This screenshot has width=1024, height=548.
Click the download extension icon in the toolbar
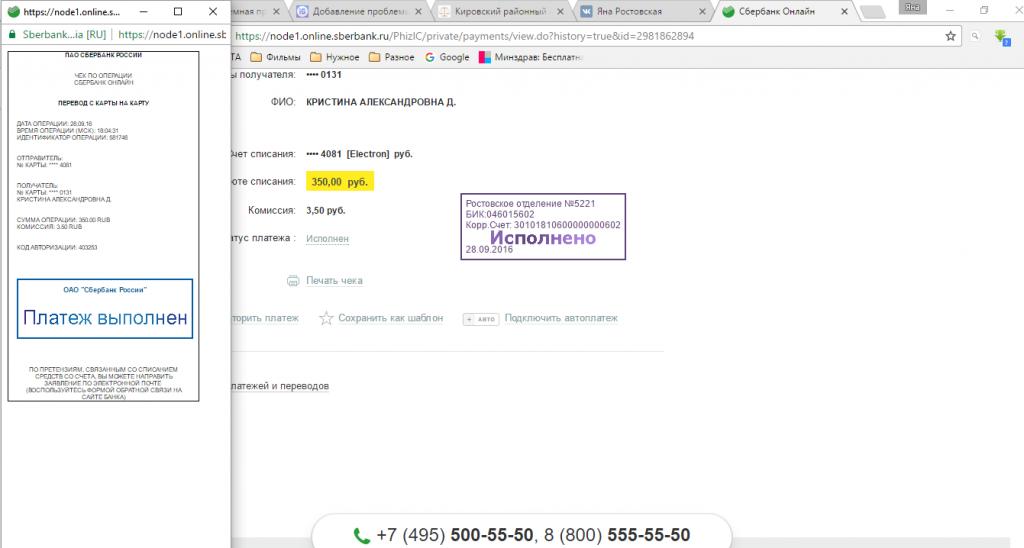[1001, 37]
